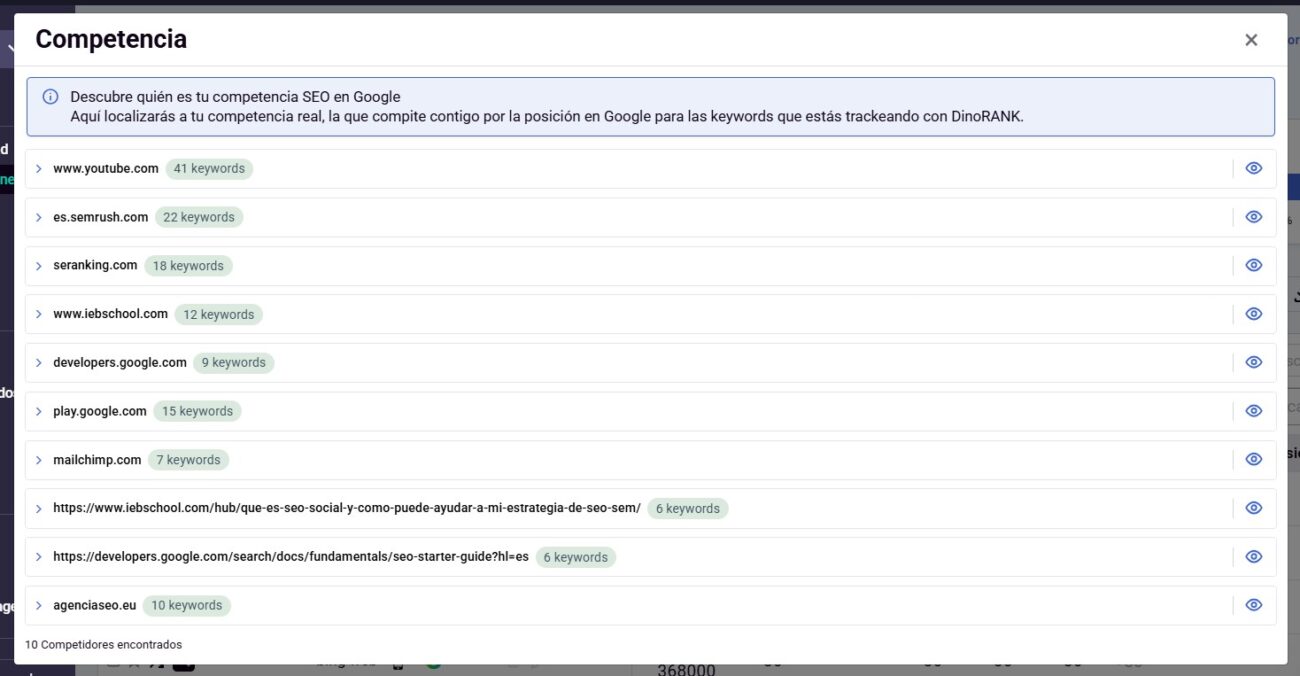
Task: Click 'Descubre quién es tu competencia SEO' text
Action: click(235, 97)
